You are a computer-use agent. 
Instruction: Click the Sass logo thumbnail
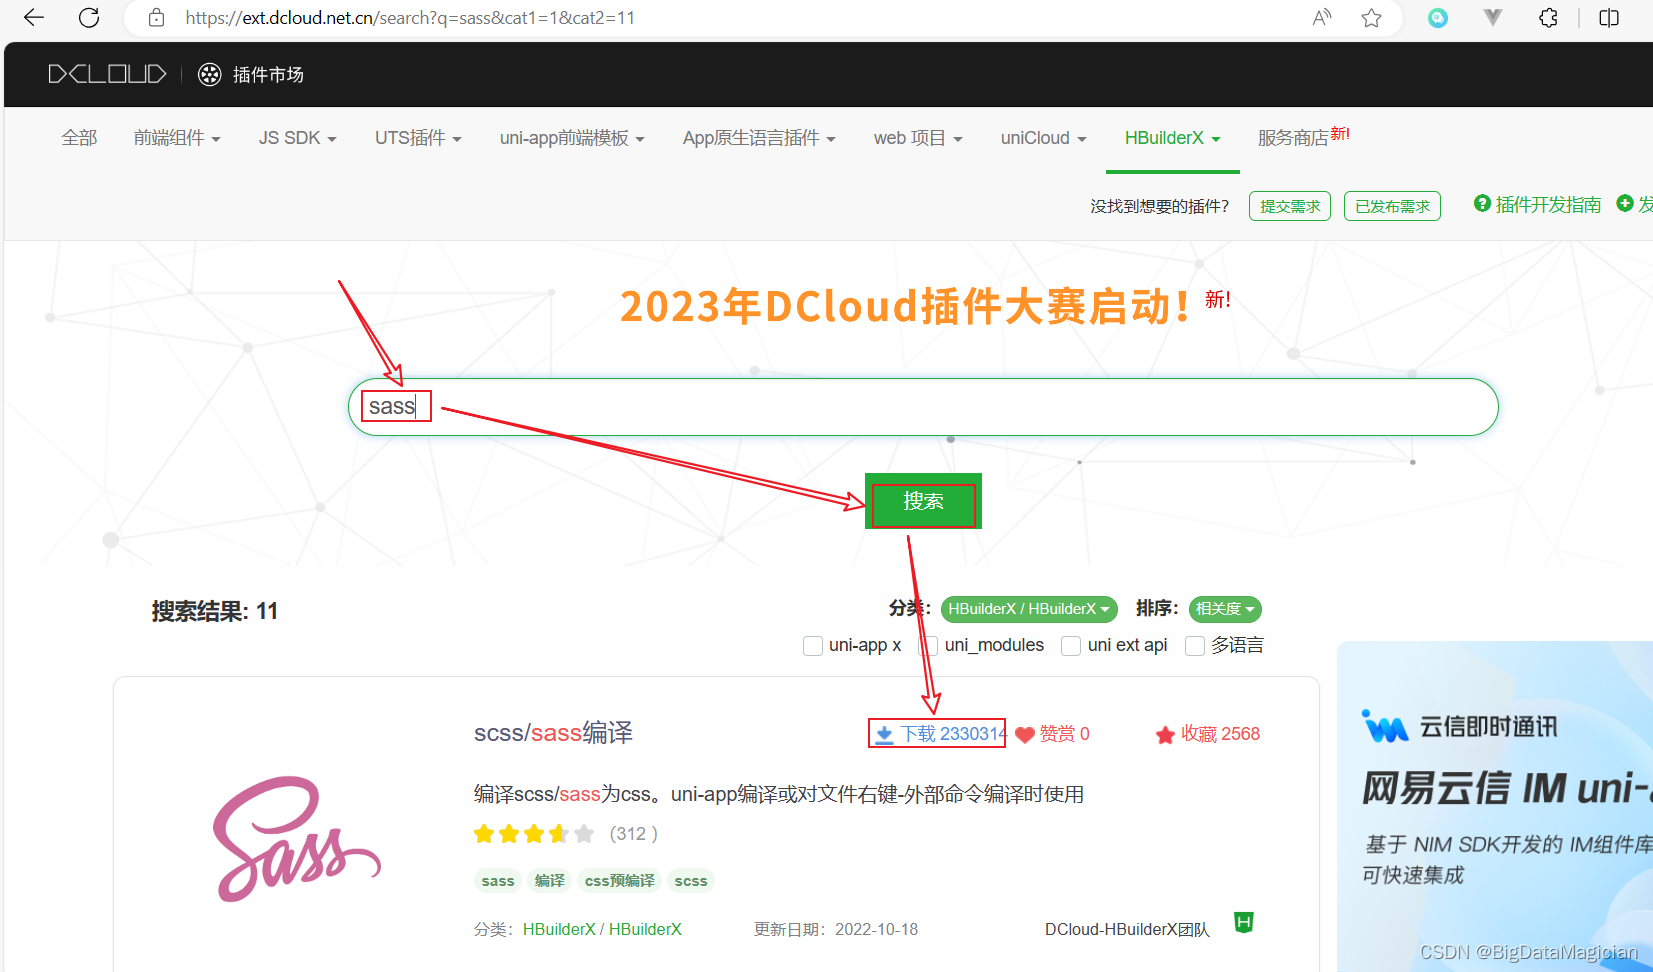(296, 838)
